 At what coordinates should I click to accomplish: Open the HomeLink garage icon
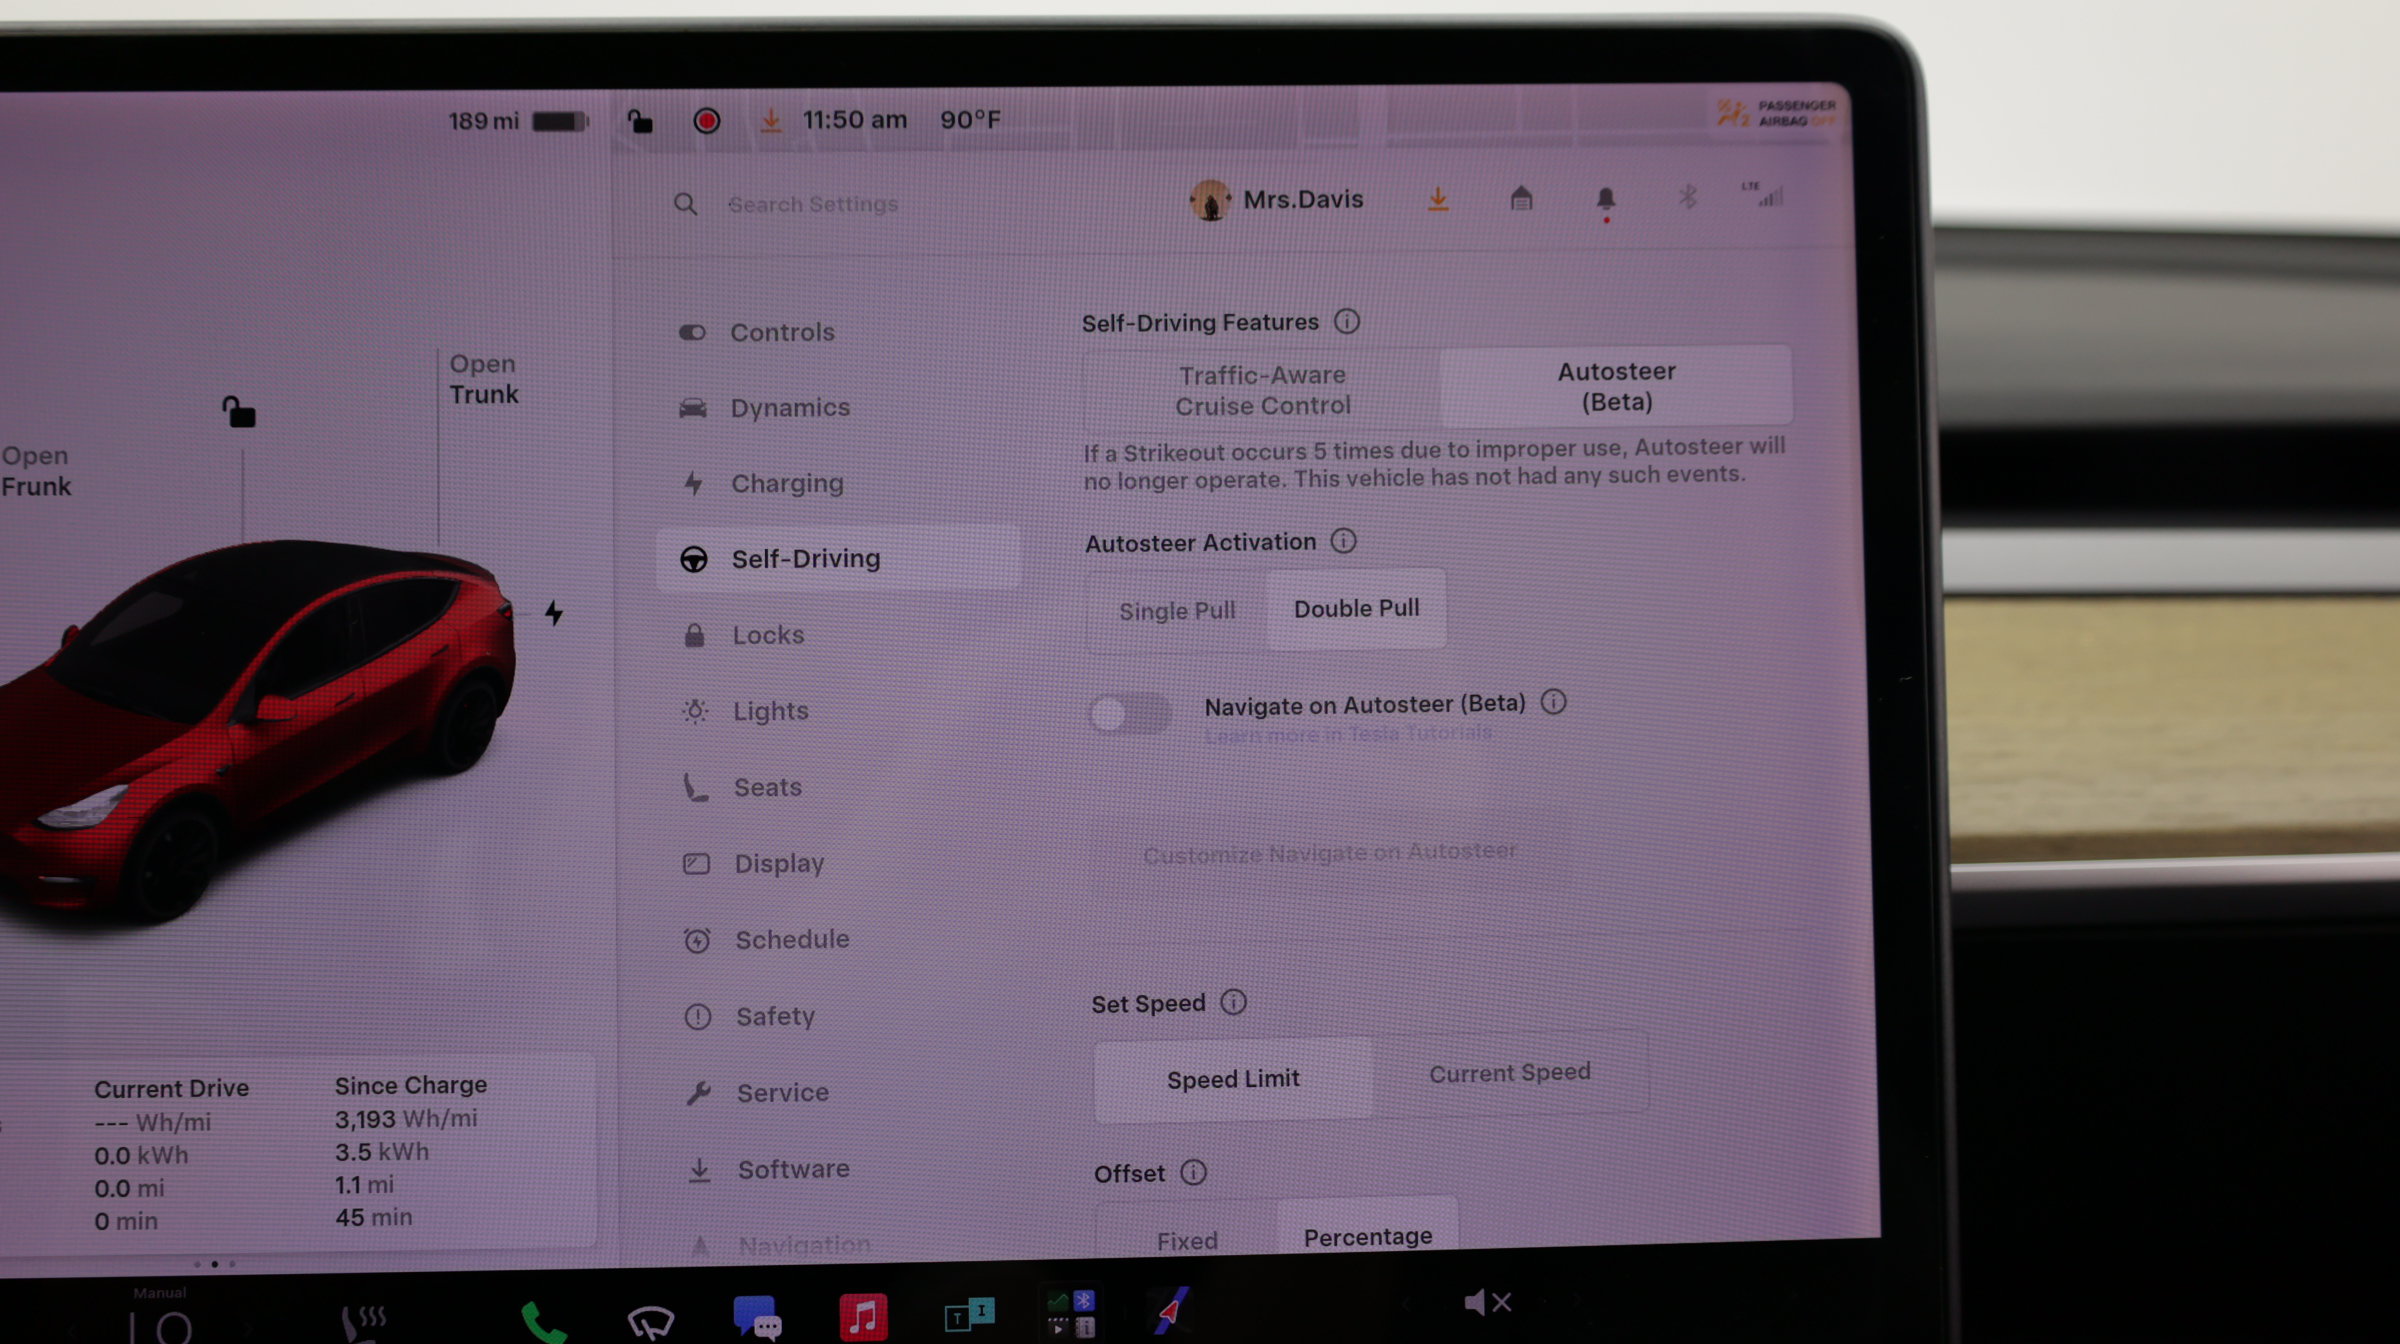(1521, 198)
